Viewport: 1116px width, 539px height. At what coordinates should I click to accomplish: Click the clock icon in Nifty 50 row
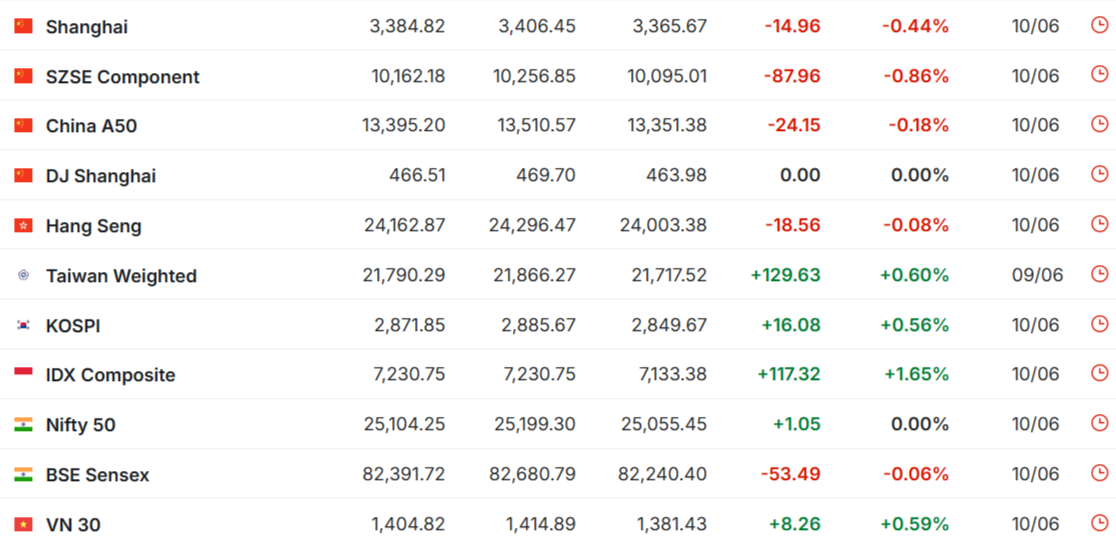coord(1099,424)
